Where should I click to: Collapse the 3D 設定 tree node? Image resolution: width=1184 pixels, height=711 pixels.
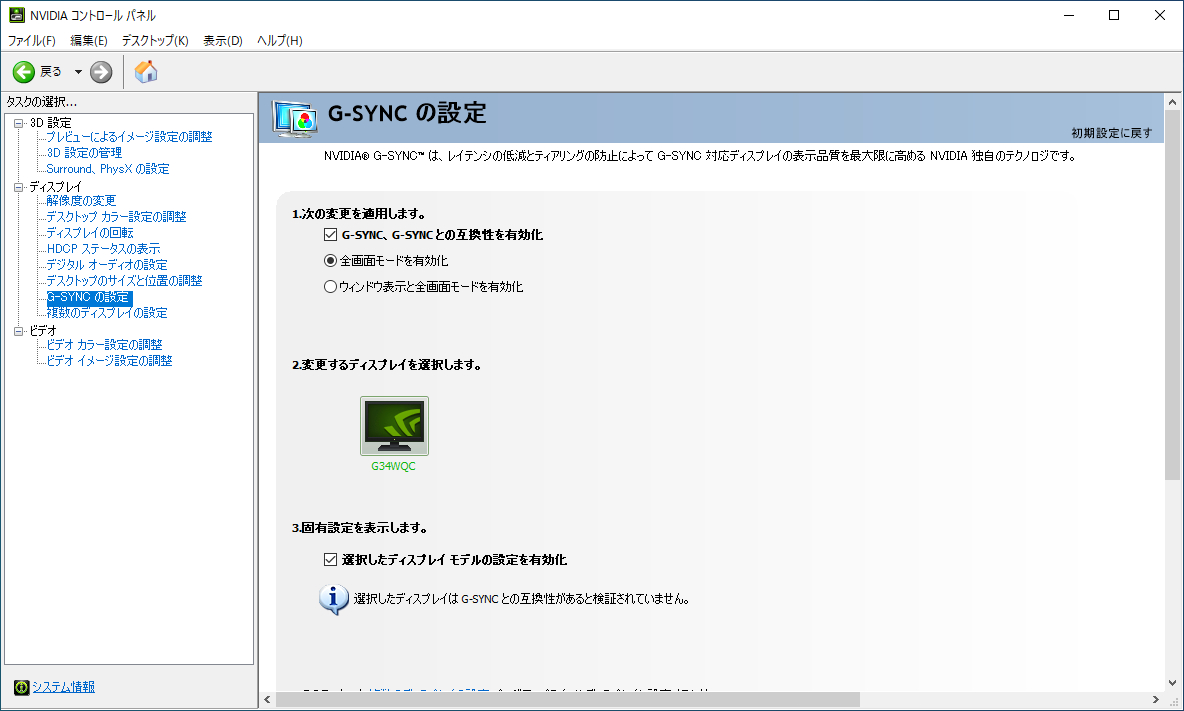tap(19, 123)
